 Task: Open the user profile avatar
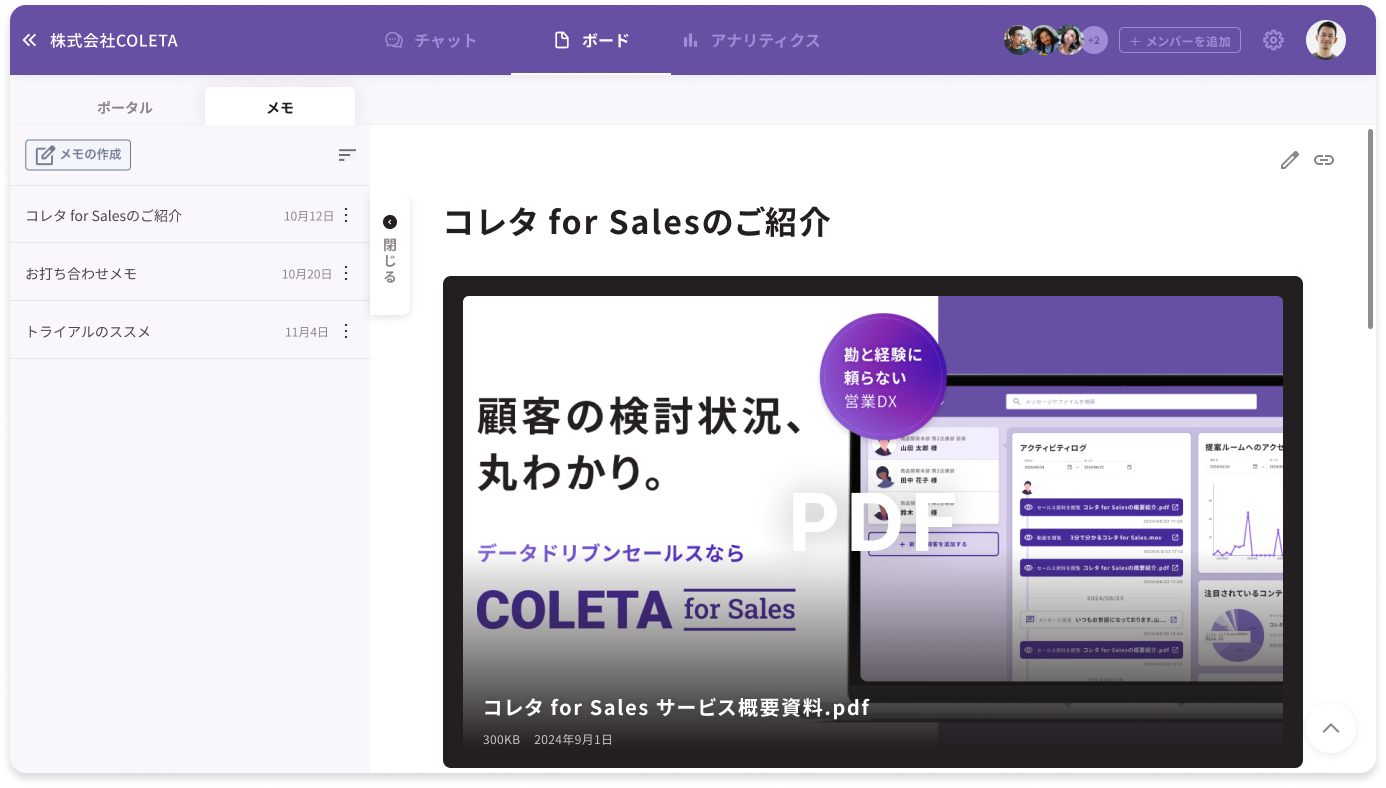pos(1325,40)
